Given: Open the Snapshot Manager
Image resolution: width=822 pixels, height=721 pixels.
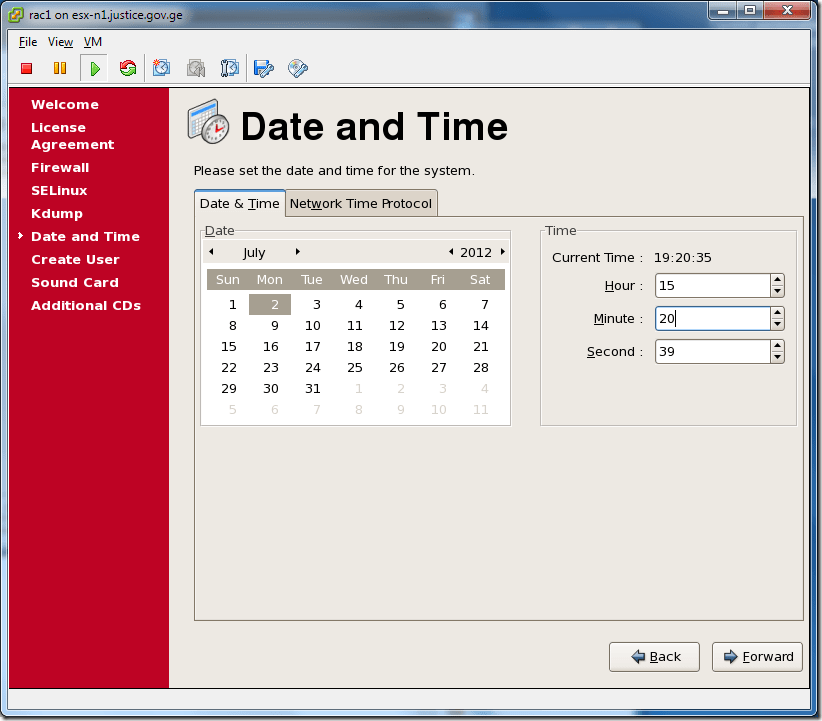Looking at the screenshot, I should point(229,68).
